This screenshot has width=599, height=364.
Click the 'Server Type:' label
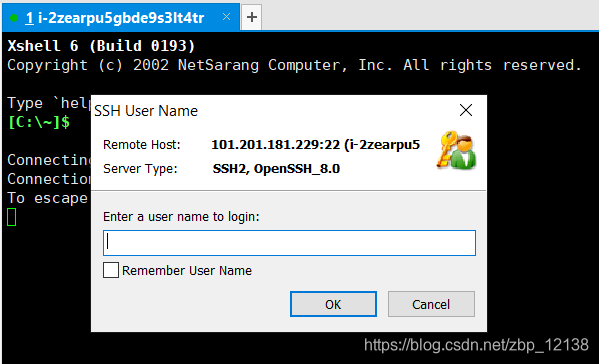pos(140,169)
